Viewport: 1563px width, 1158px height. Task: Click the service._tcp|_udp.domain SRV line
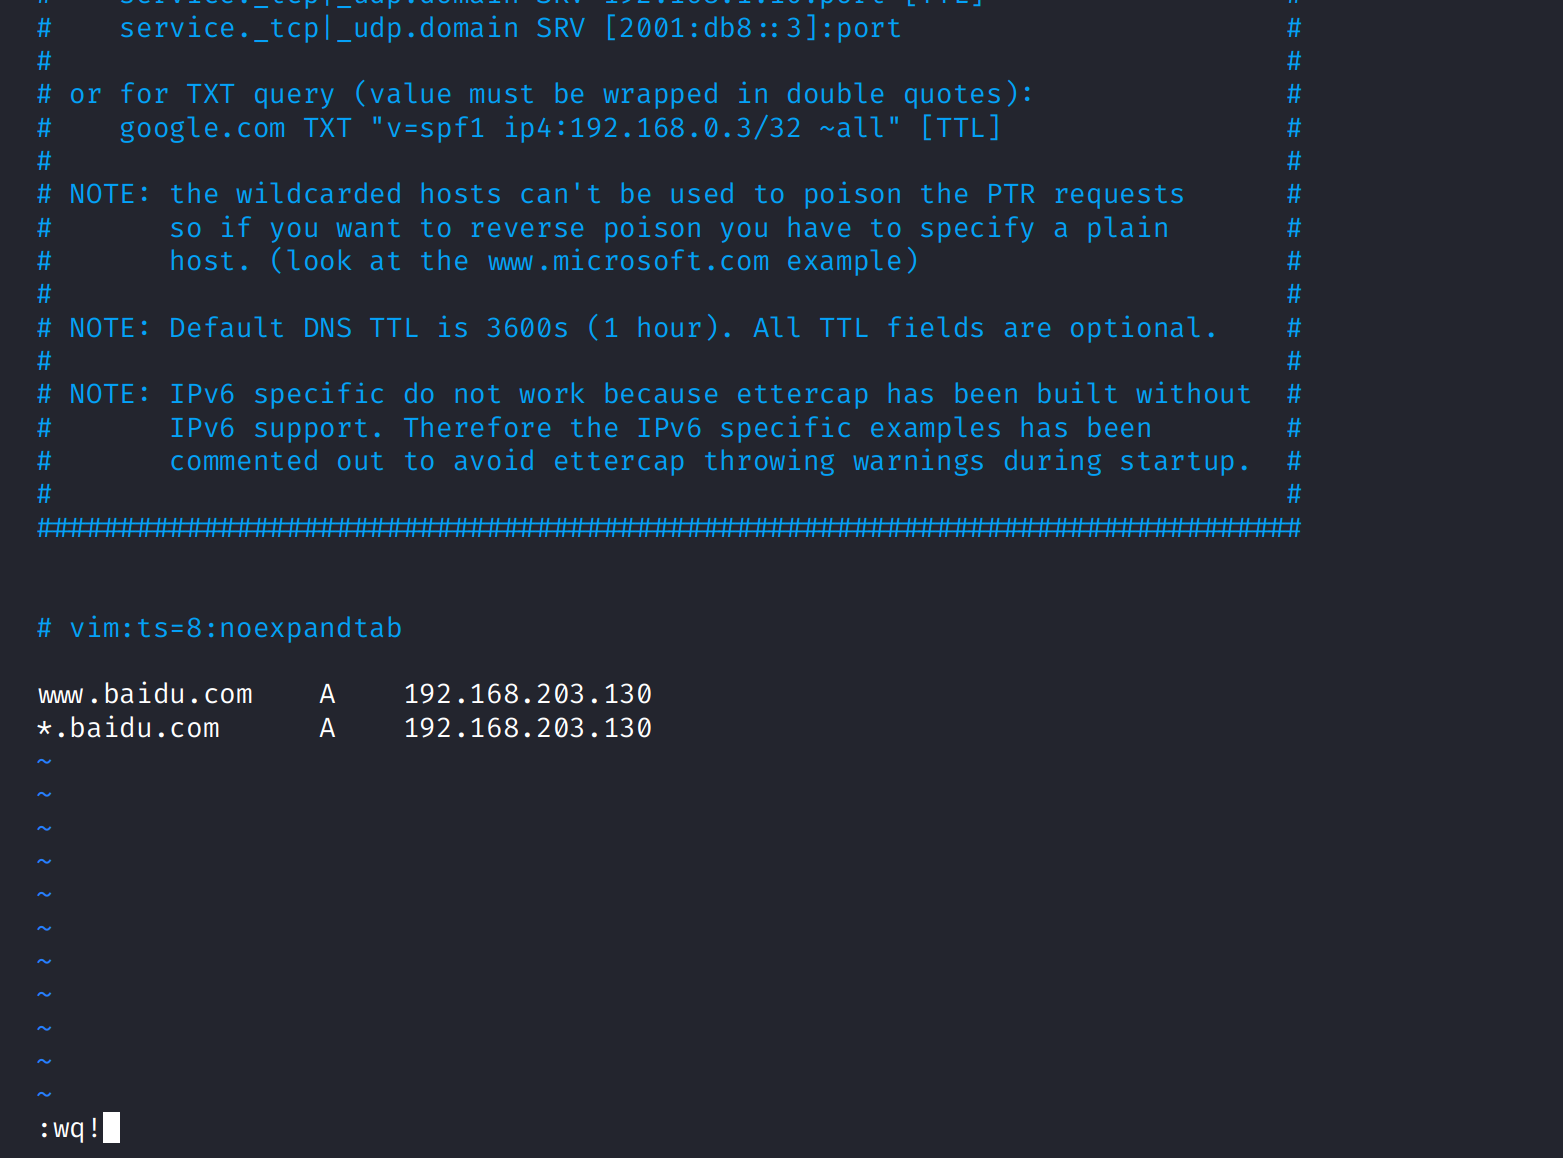510,28
